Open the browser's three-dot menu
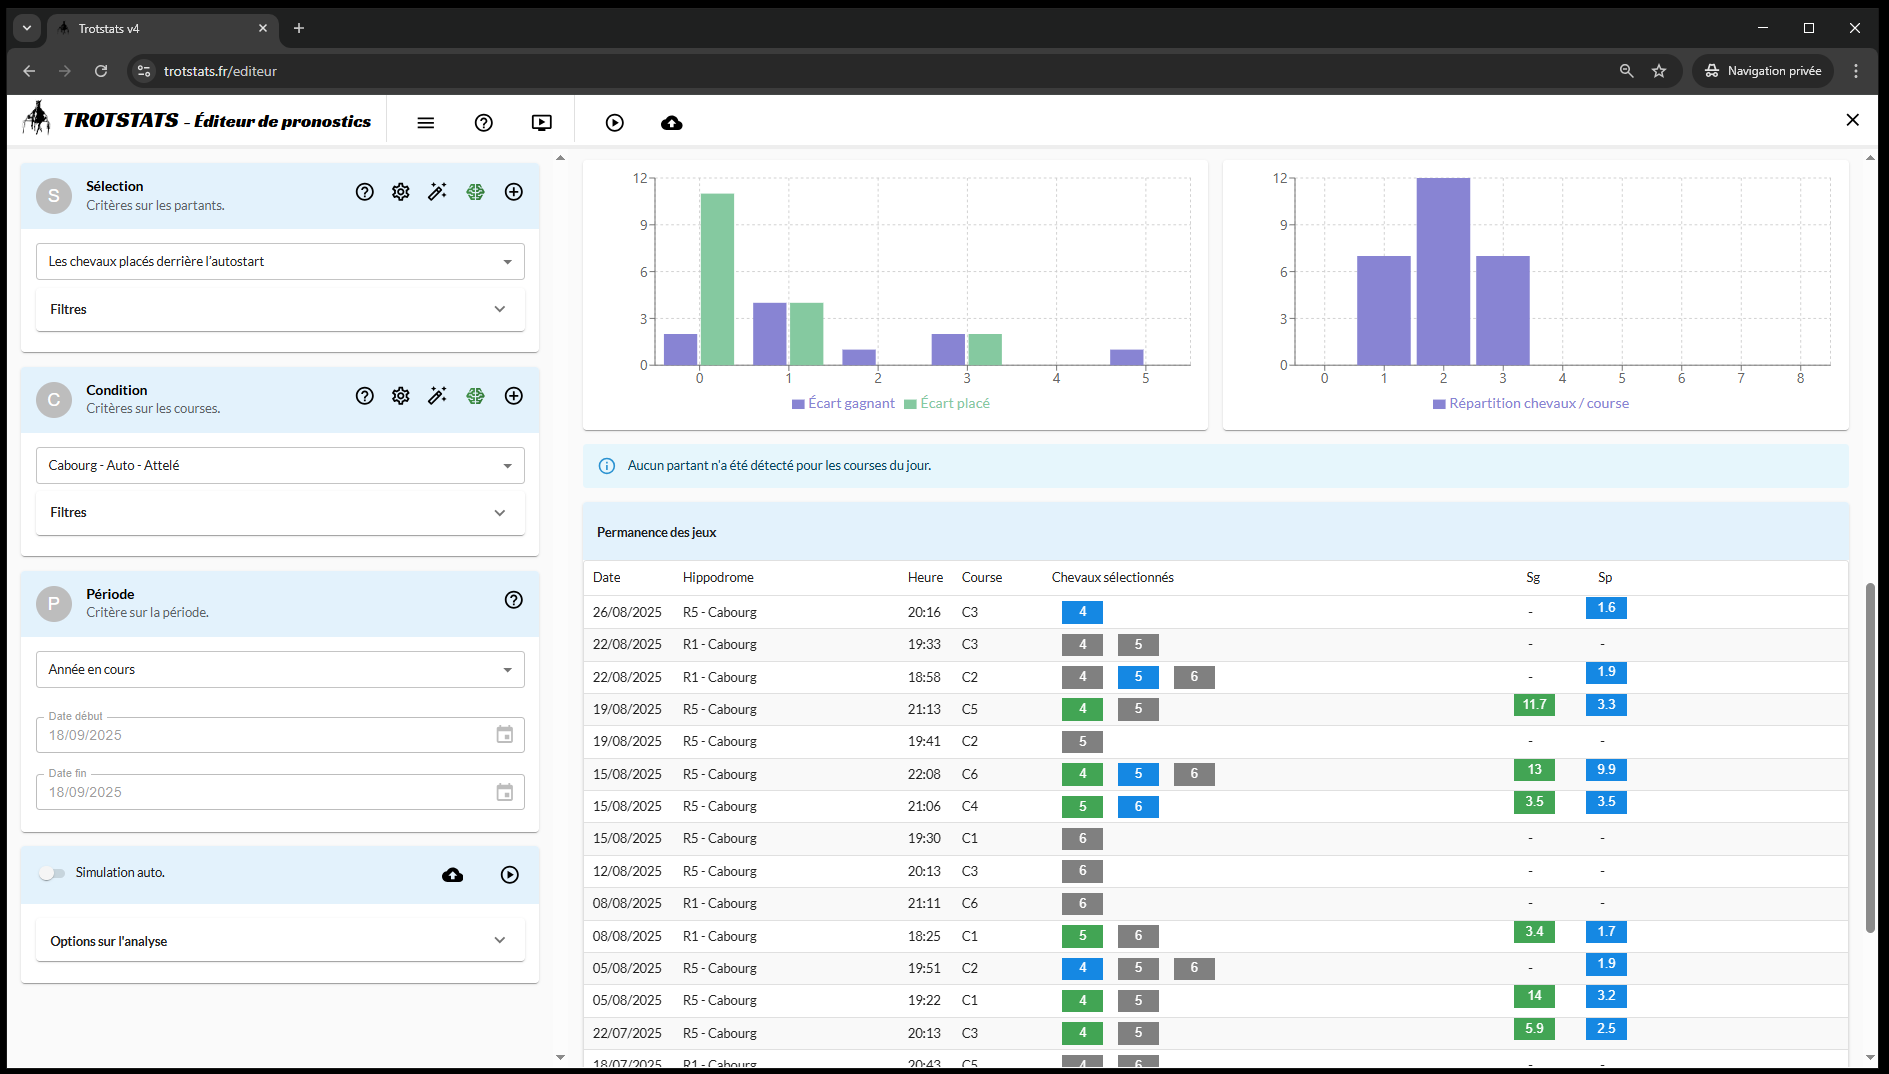Image resolution: width=1889 pixels, height=1074 pixels. 1856,71
